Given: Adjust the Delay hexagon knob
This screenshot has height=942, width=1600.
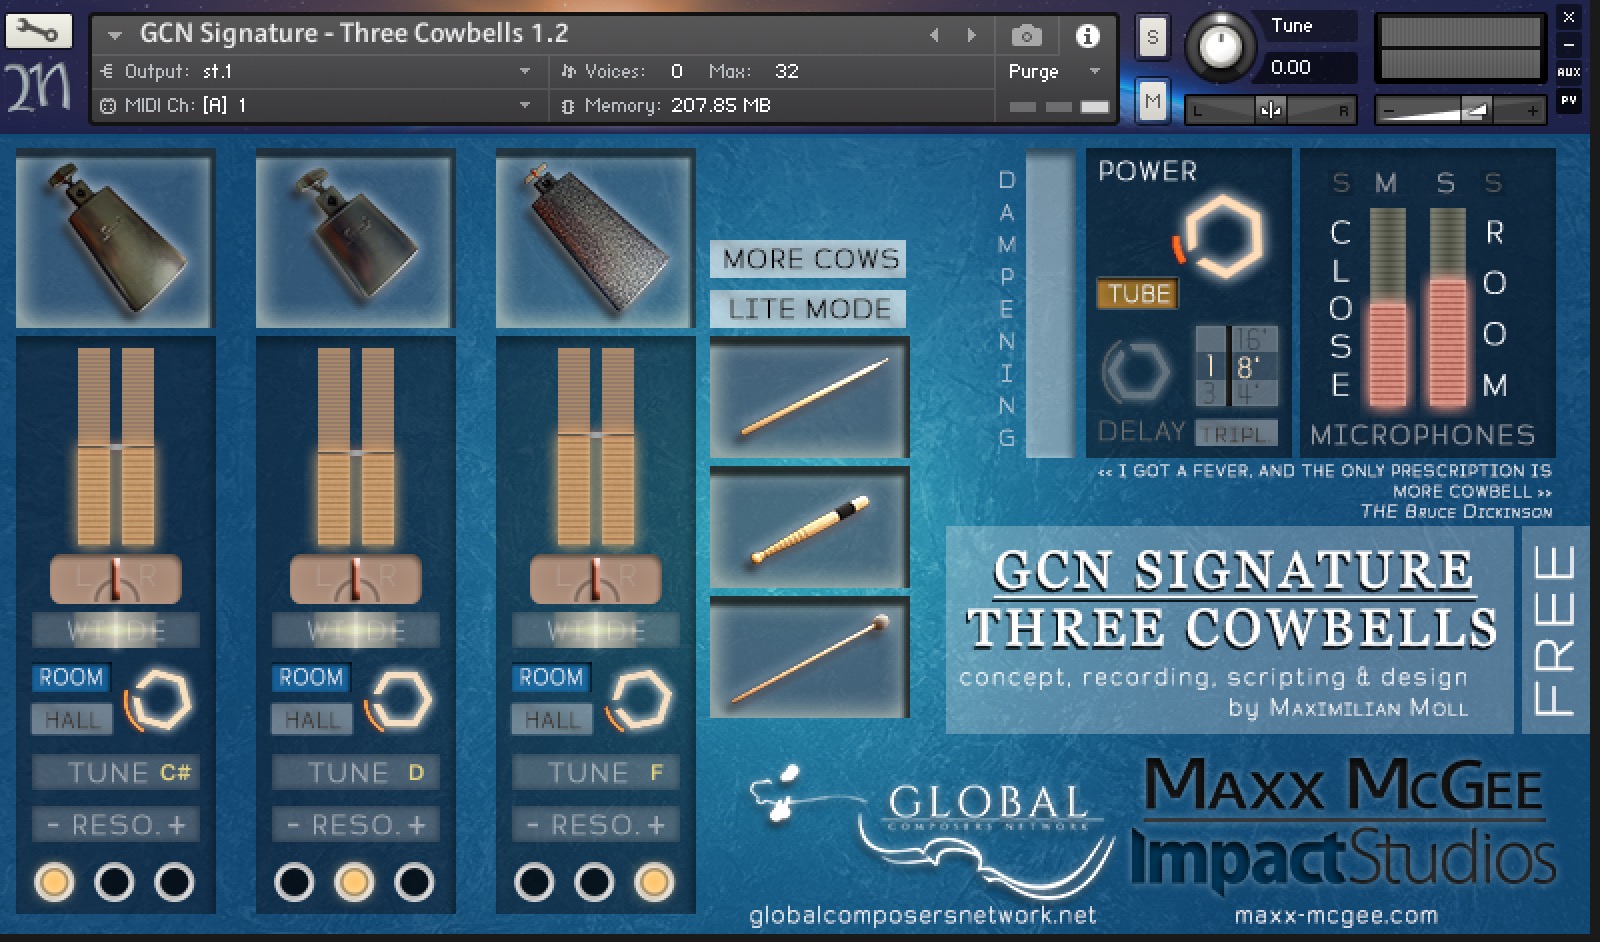Looking at the screenshot, I should coord(1136,372).
